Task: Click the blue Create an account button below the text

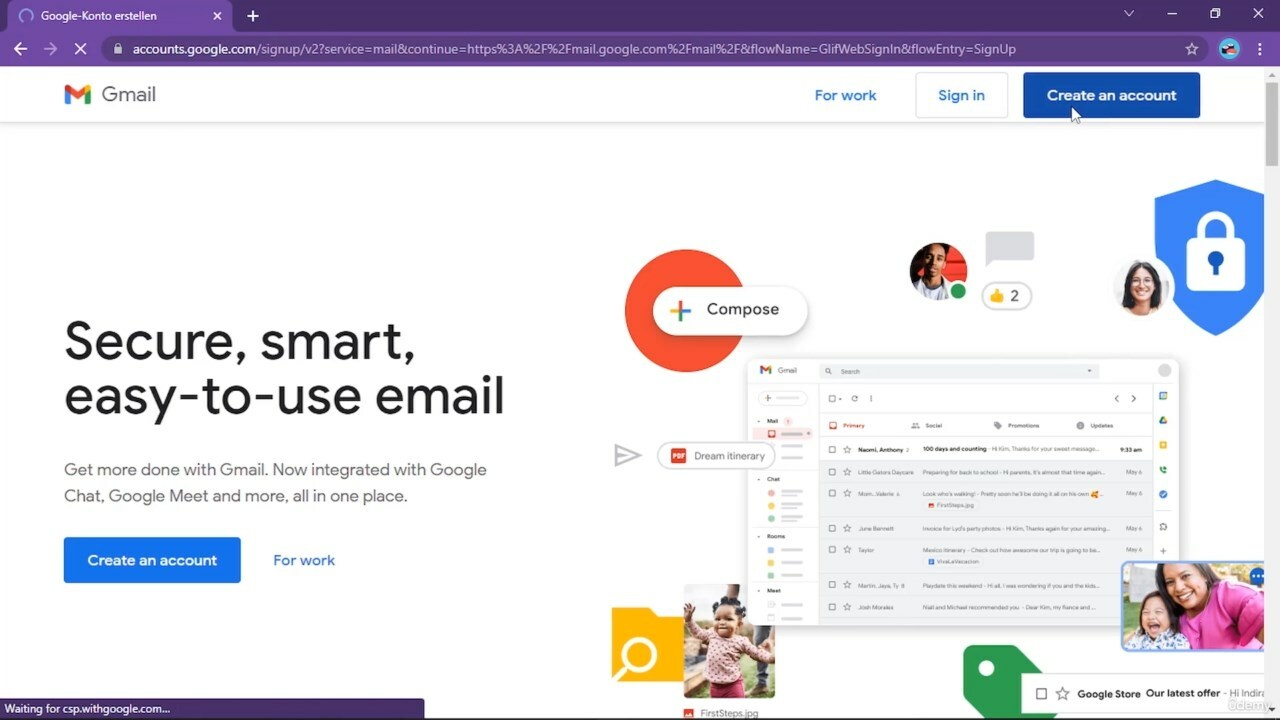Action: coord(152,560)
